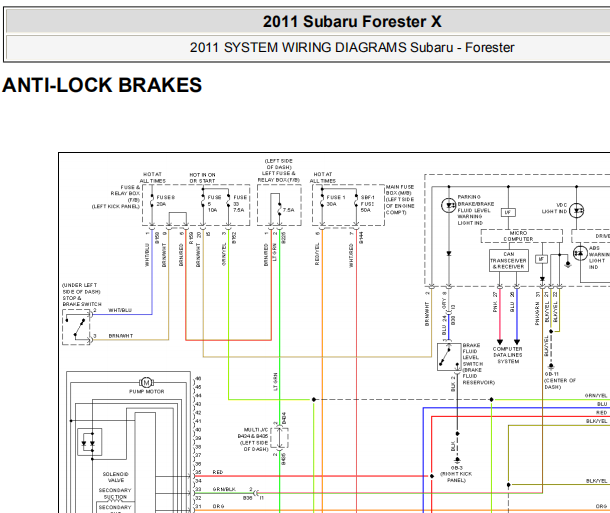Select the twin diode symbol in pump unit
Viewport: 610px width, 513px height.
[x=89, y=442]
